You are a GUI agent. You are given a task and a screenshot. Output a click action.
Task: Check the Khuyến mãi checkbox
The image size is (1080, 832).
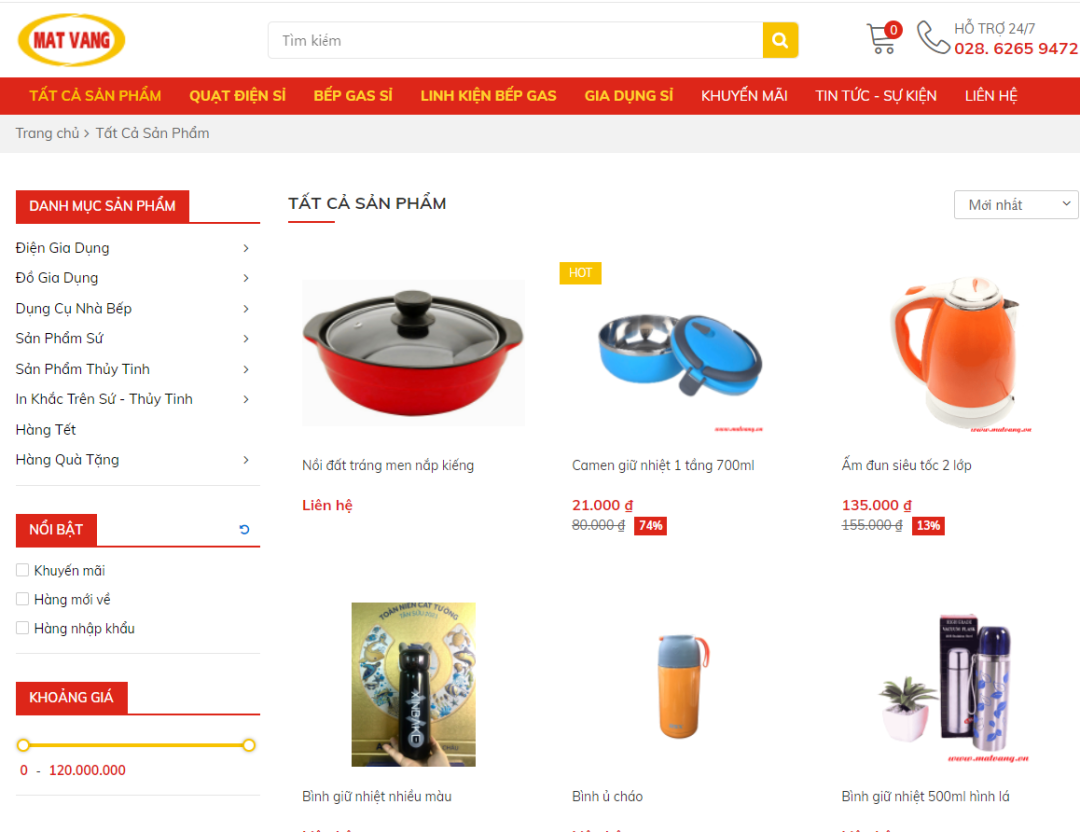pyautogui.click(x=23, y=570)
